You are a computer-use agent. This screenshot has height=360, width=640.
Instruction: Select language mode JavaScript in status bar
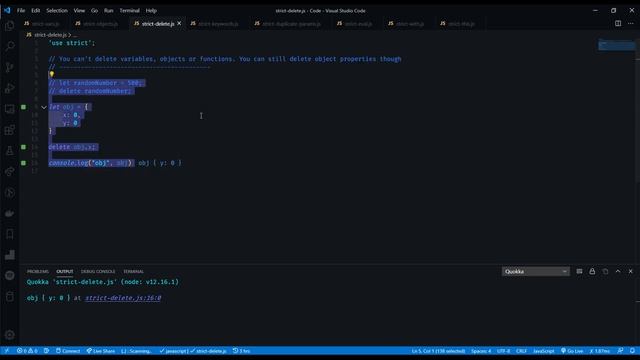(544, 351)
